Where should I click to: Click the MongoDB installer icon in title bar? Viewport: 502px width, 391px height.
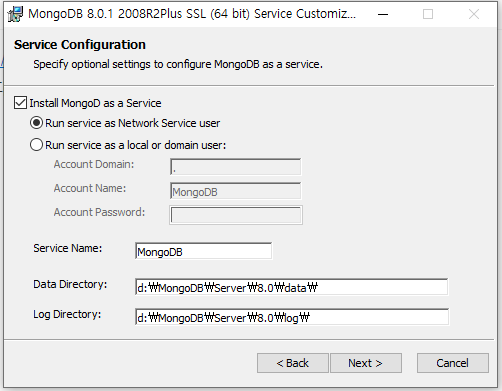coord(15,14)
